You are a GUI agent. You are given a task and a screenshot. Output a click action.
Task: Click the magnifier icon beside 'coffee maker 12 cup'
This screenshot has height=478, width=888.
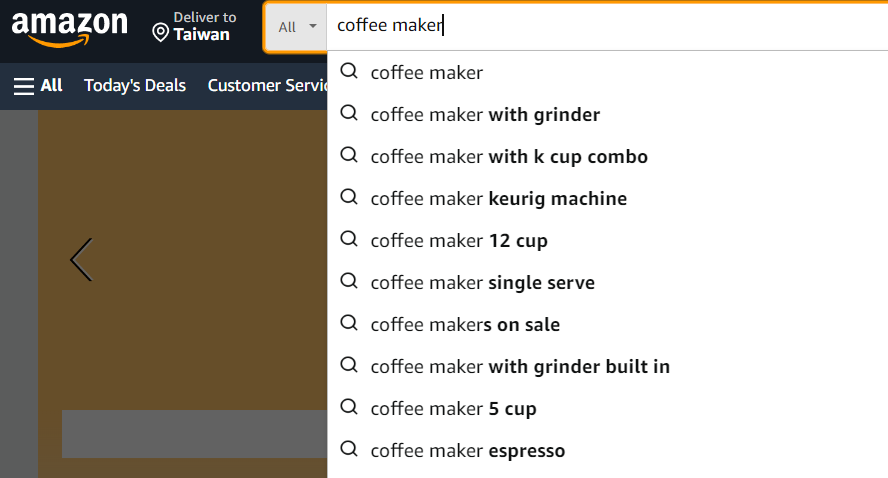pyautogui.click(x=349, y=240)
